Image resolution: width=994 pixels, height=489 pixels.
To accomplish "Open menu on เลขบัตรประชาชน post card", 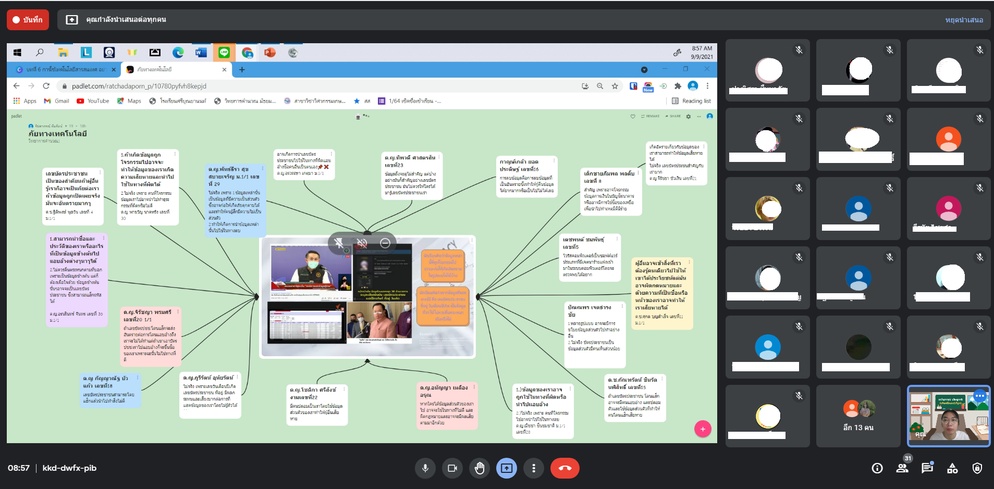I will pyautogui.click(x=100, y=173).
